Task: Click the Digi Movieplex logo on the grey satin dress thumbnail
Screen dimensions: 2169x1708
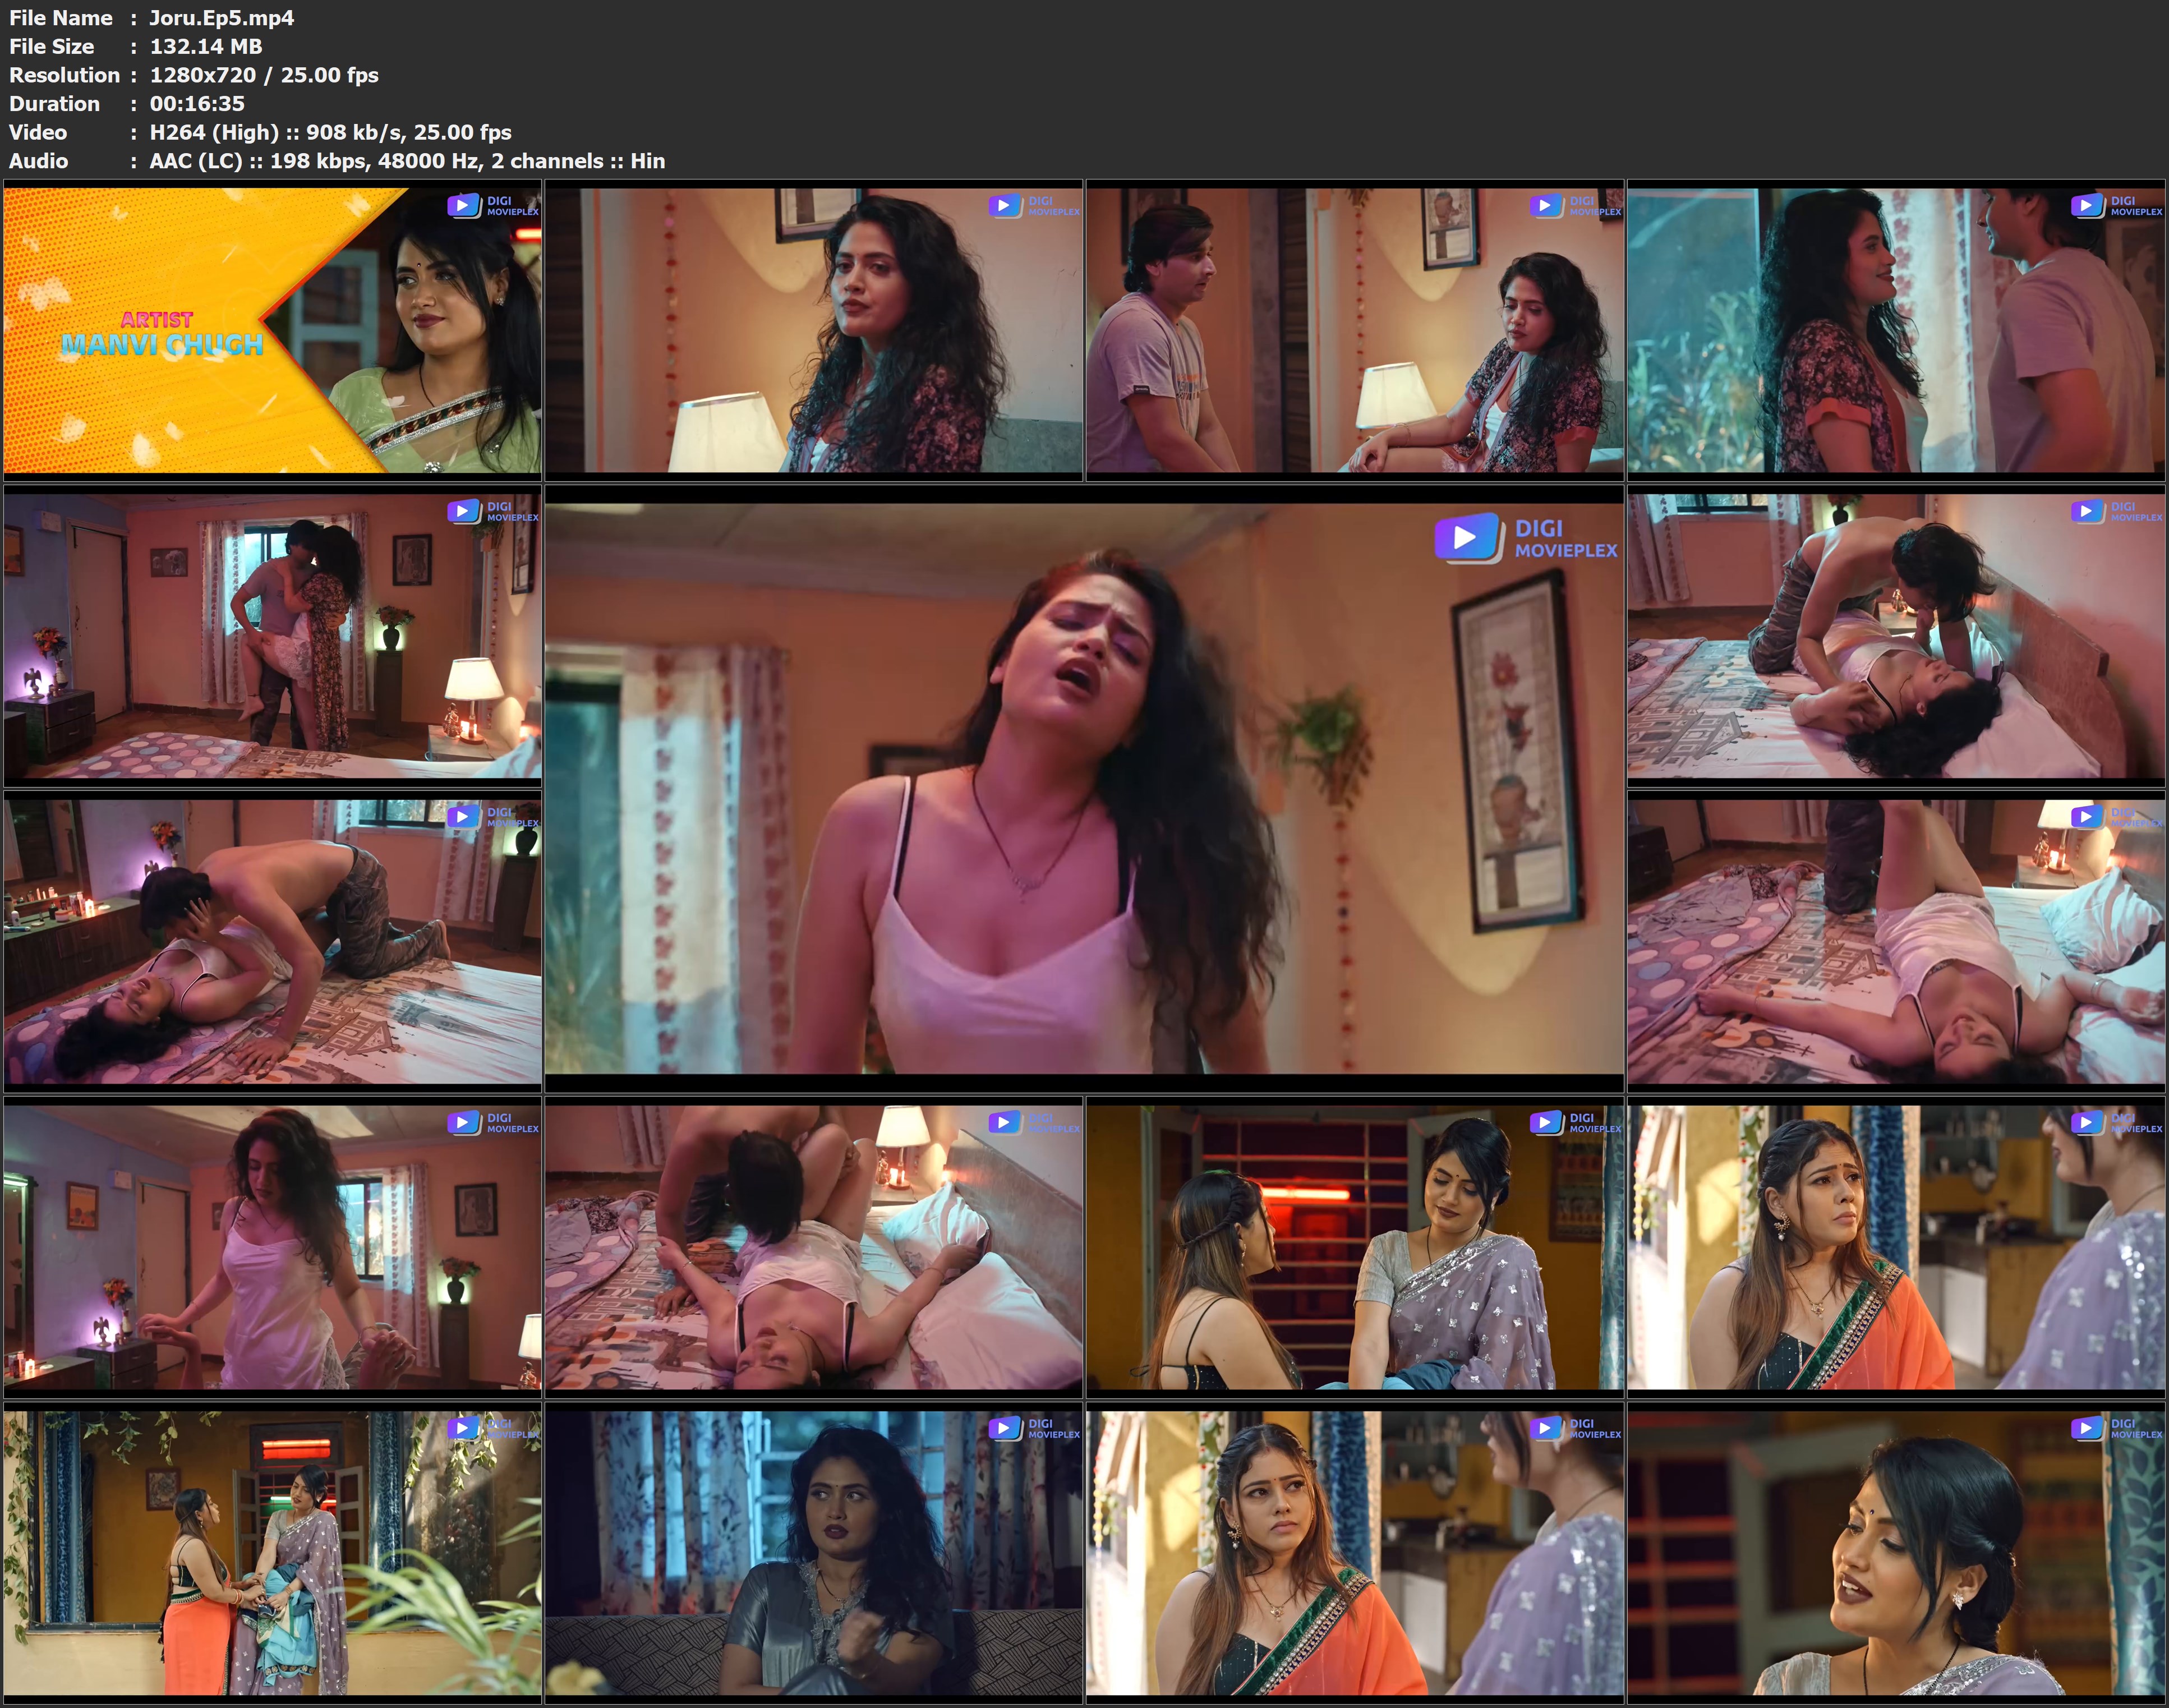Action: tap(1033, 1428)
